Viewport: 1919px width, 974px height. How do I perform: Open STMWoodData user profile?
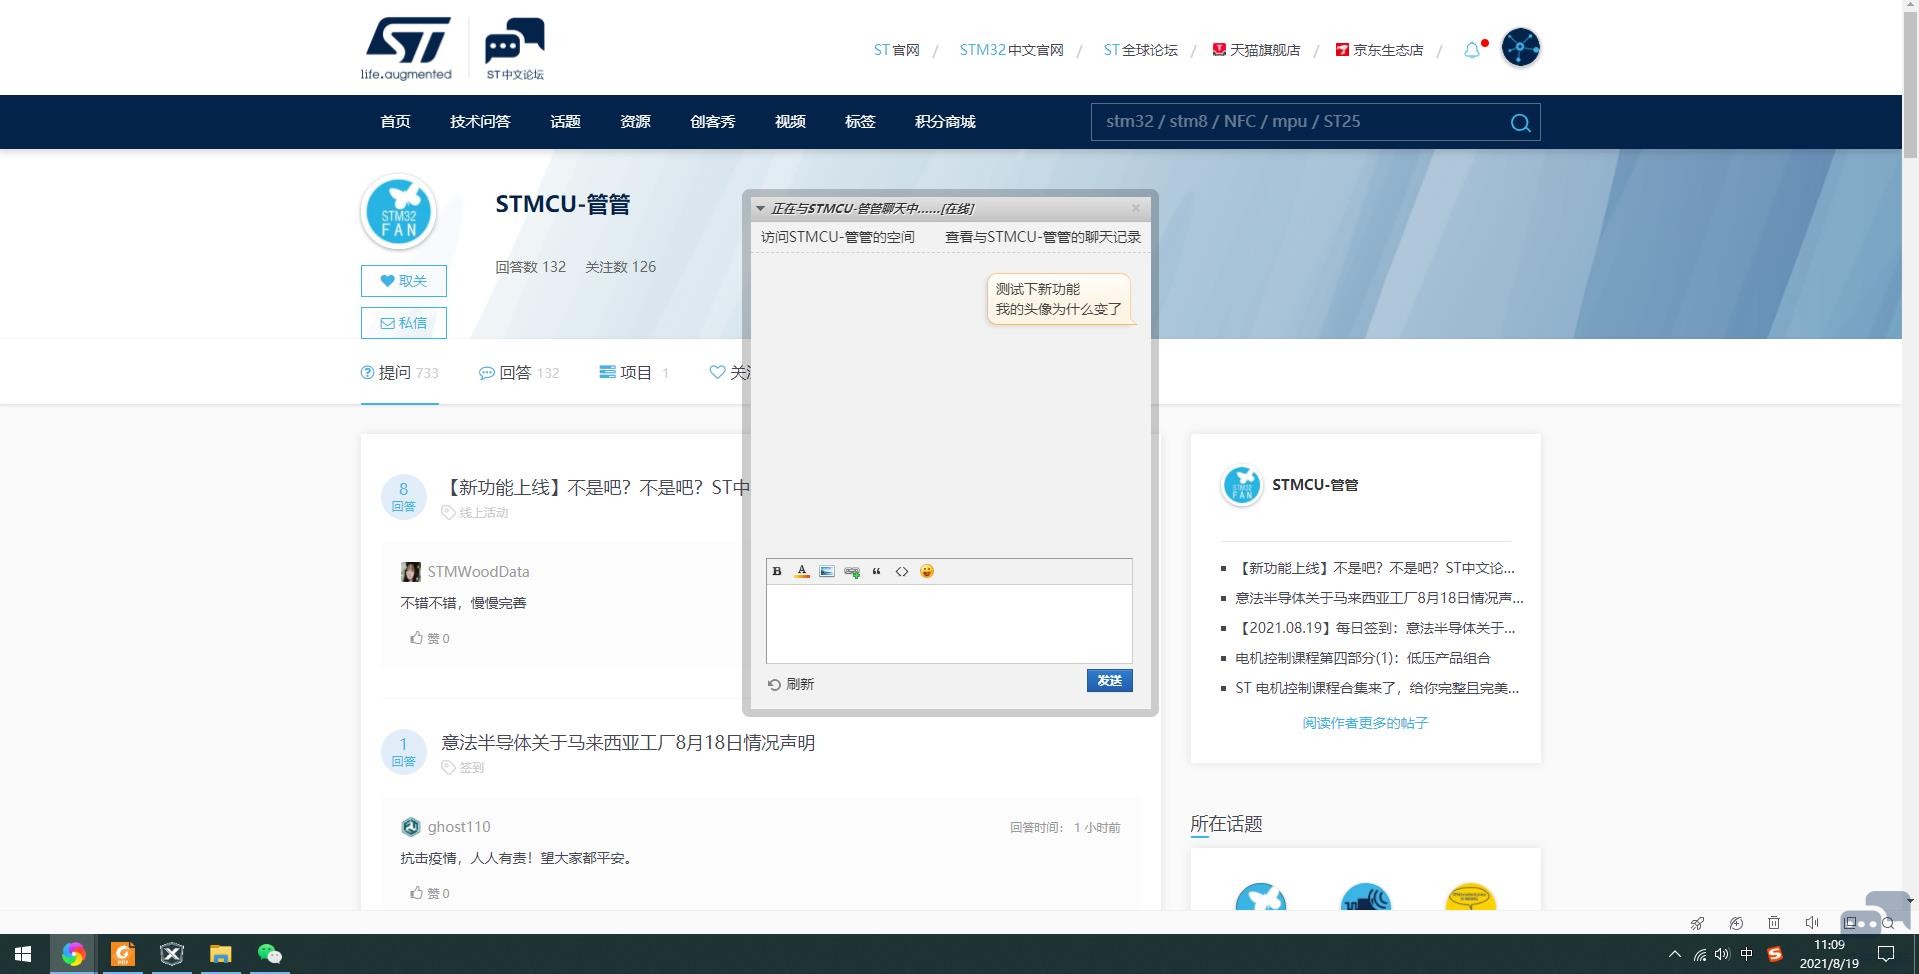pyautogui.click(x=478, y=572)
